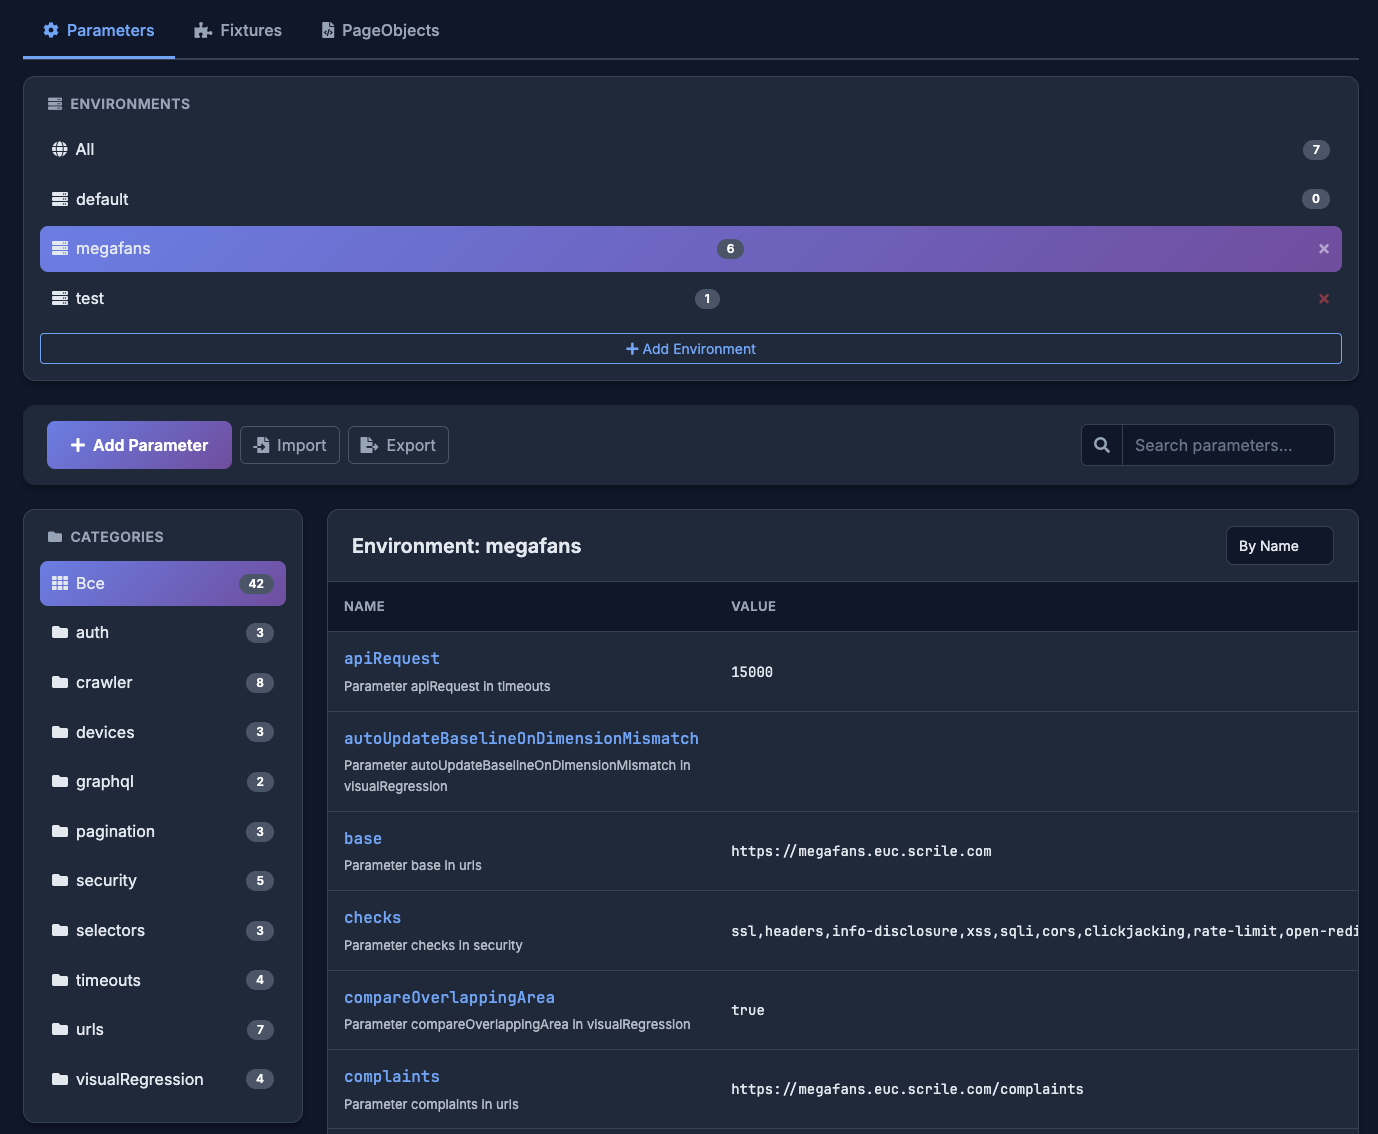1378x1134 pixels.
Task: Click the folder icon beside crawler
Action: coord(60,682)
